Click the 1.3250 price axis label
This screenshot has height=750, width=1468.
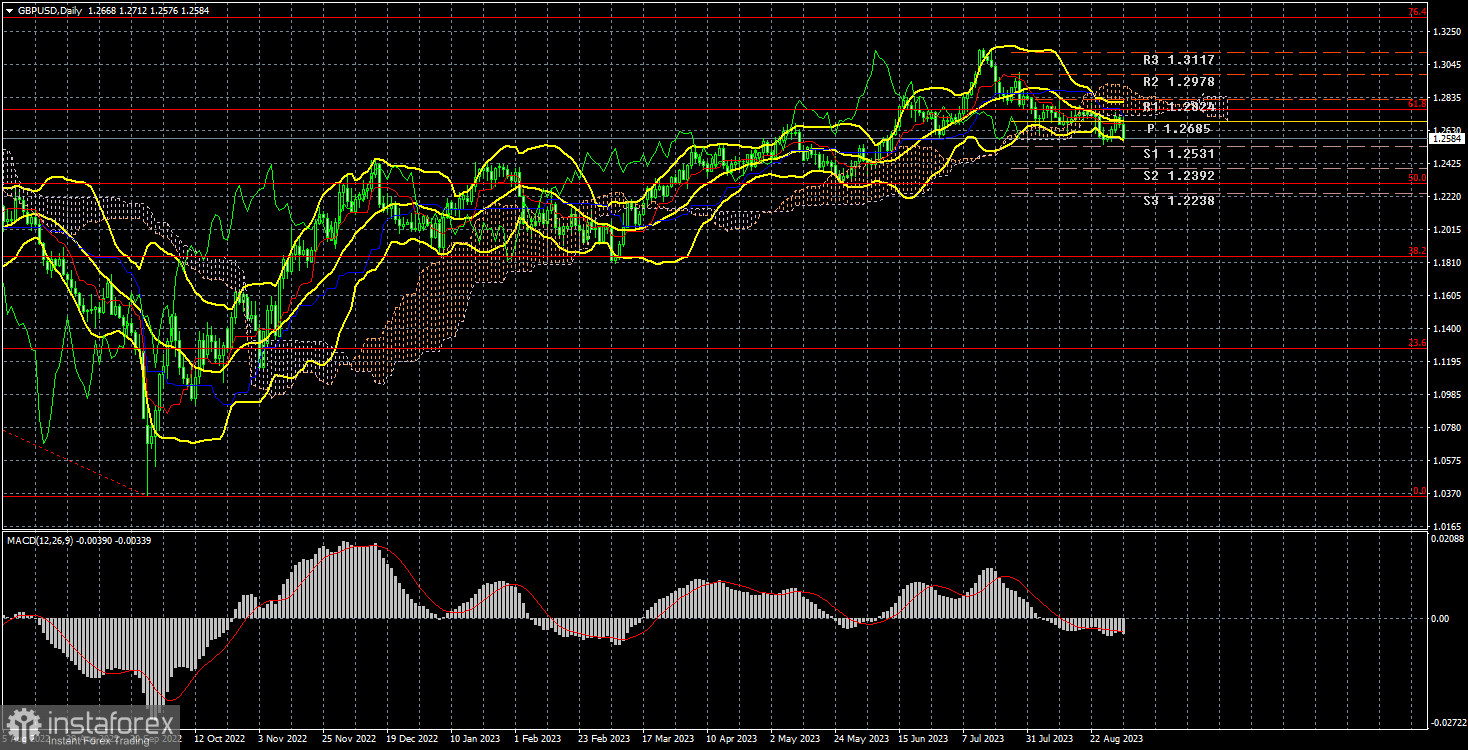tap(1446, 32)
